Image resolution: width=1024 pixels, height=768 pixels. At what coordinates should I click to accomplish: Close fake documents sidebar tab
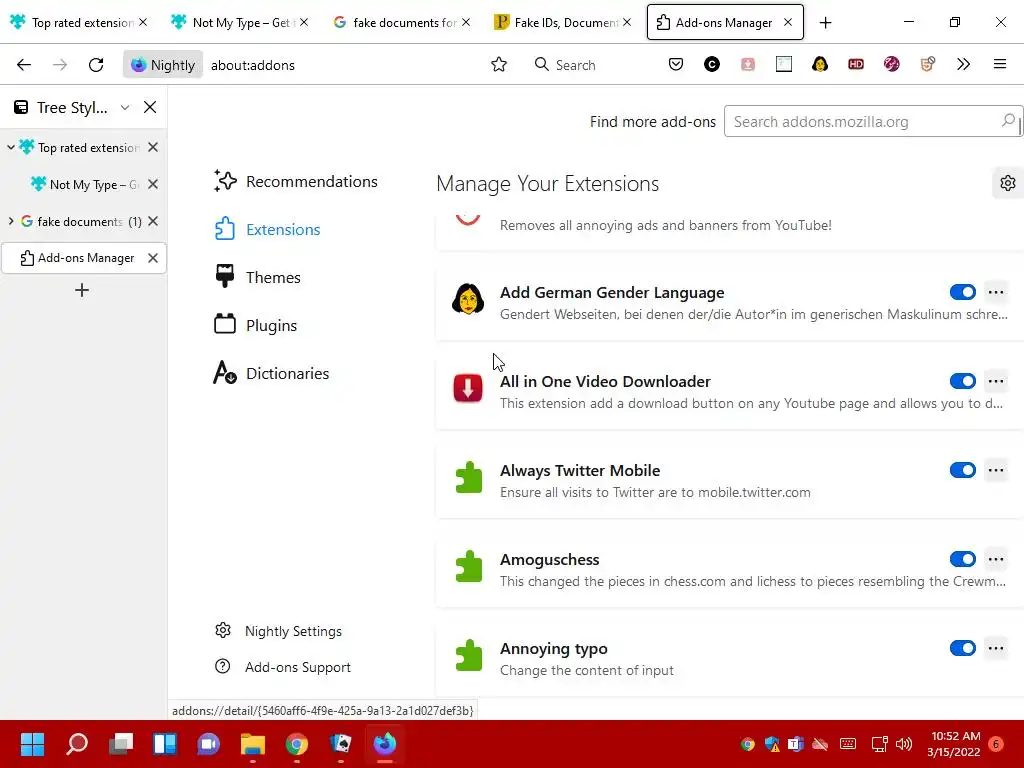point(153,221)
